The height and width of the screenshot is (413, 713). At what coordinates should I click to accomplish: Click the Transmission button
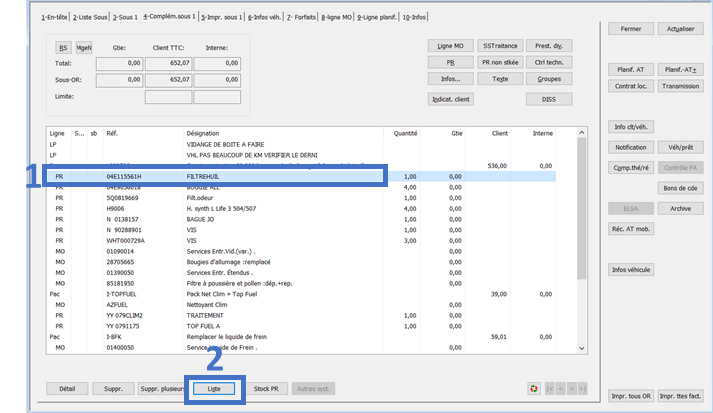tap(680, 86)
